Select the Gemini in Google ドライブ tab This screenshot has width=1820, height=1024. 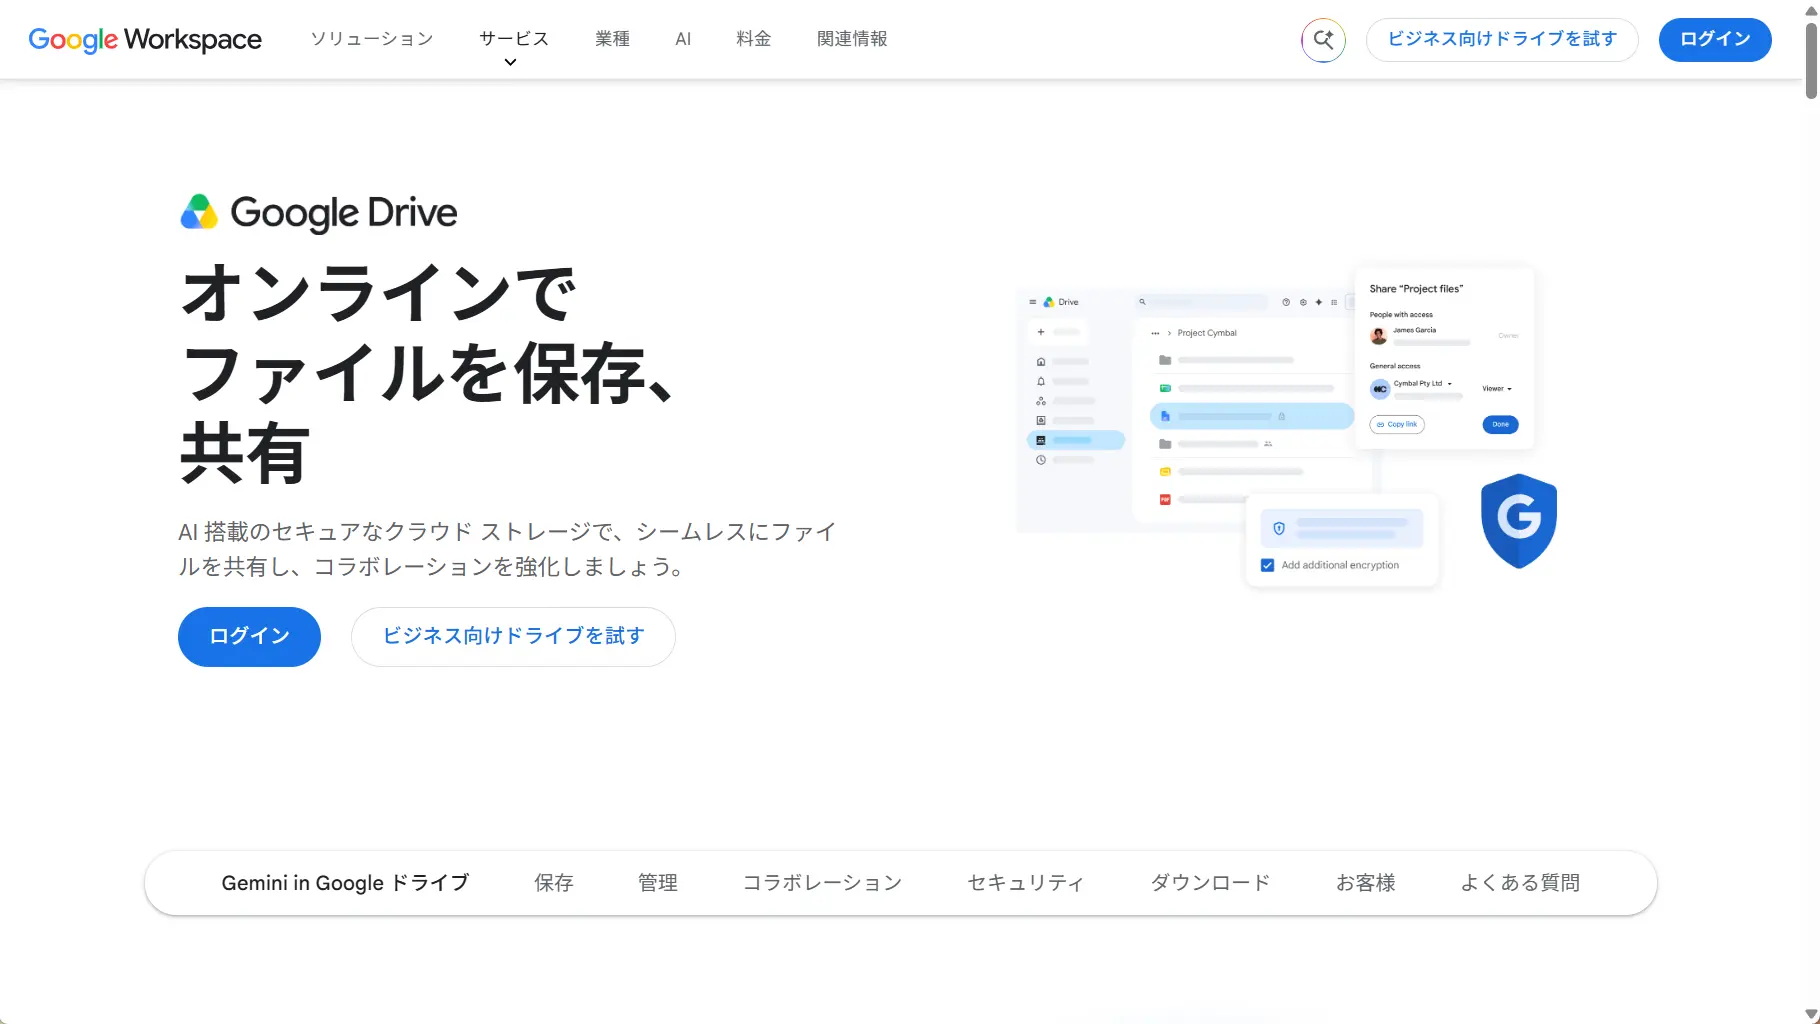(x=345, y=883)
